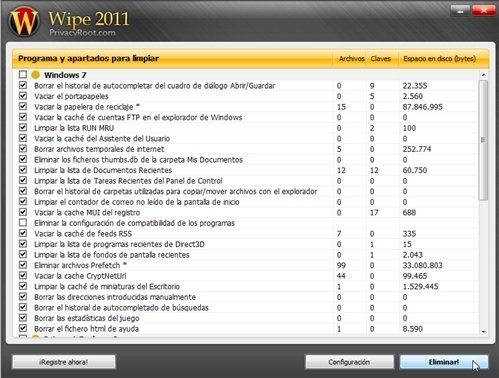
Task: Select row 'Borrar el historial de autocompletado de búsquedas'
Action: click(x=247, y=307)
